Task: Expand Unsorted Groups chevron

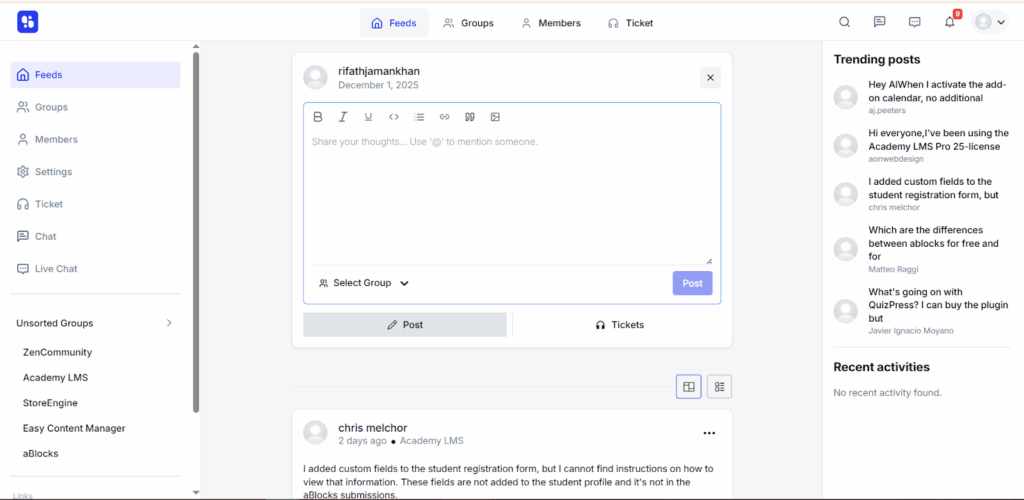Action: click(169, 323)
